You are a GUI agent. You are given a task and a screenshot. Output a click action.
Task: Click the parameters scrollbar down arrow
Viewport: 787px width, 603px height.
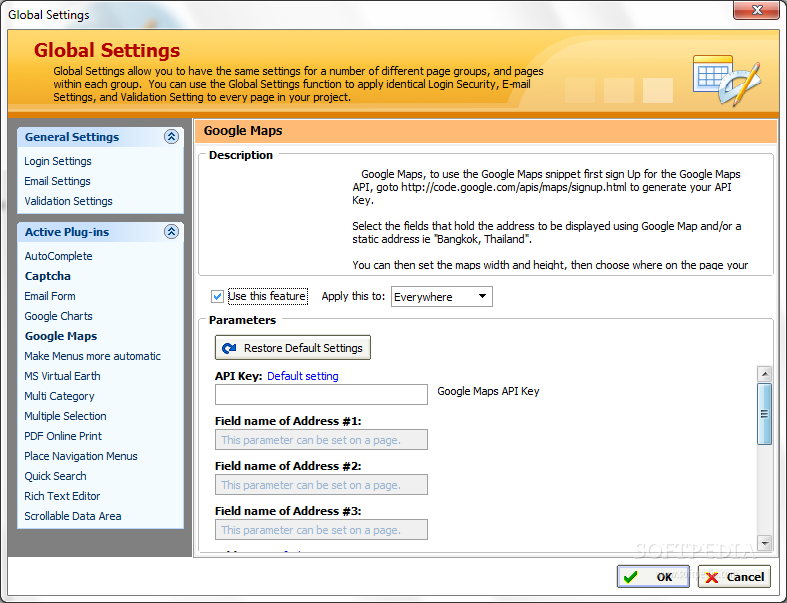(764, 543)
